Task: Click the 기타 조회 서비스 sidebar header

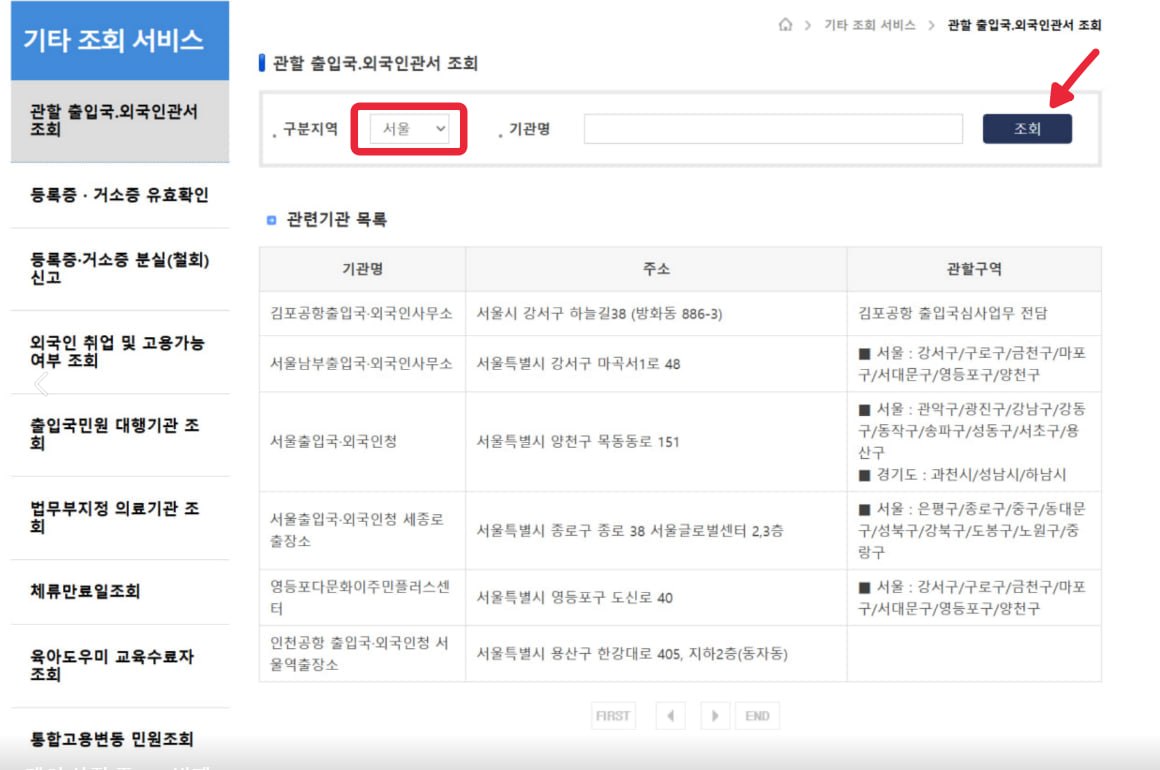Action: 120,40
